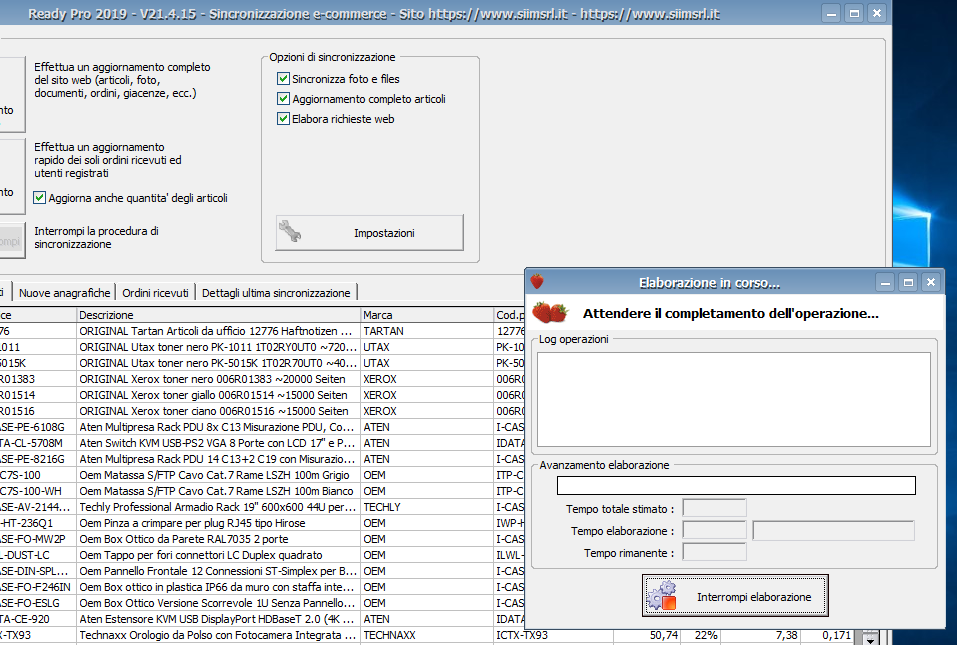Viewport: 957px width, 645px height.
Task: Open Impostazioni via the wrench icon
Action: click(290, 232)
